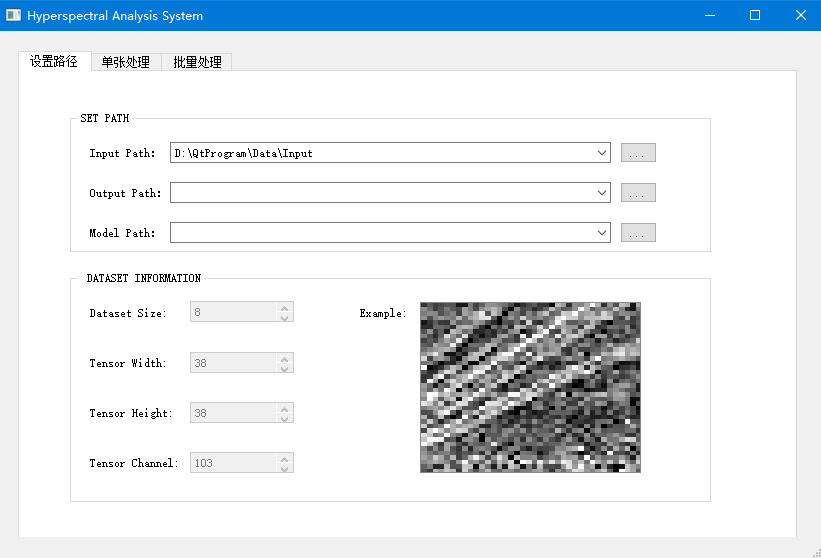821x558 pixels.
Task: Click the DATASET INFORMATION group title
Action: 143,278
